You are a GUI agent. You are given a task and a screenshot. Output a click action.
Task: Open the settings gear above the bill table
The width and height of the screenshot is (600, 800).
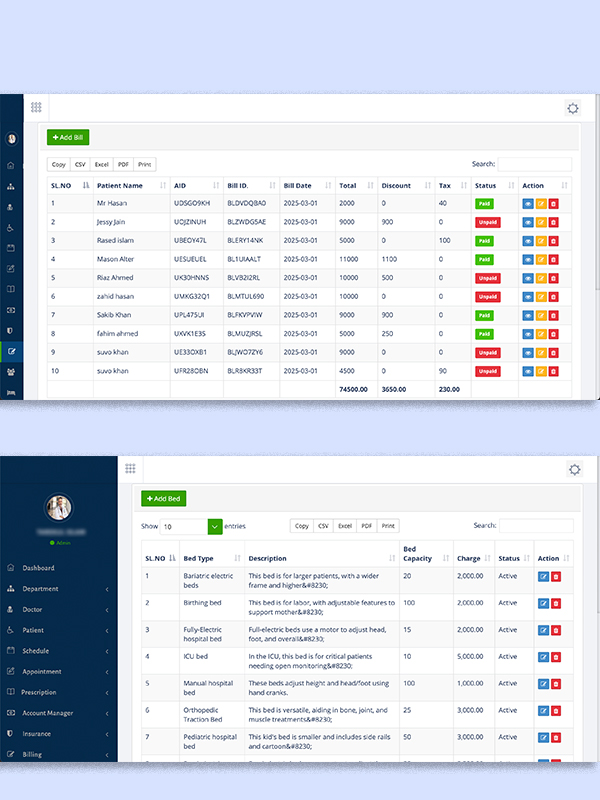click(573, 109)
